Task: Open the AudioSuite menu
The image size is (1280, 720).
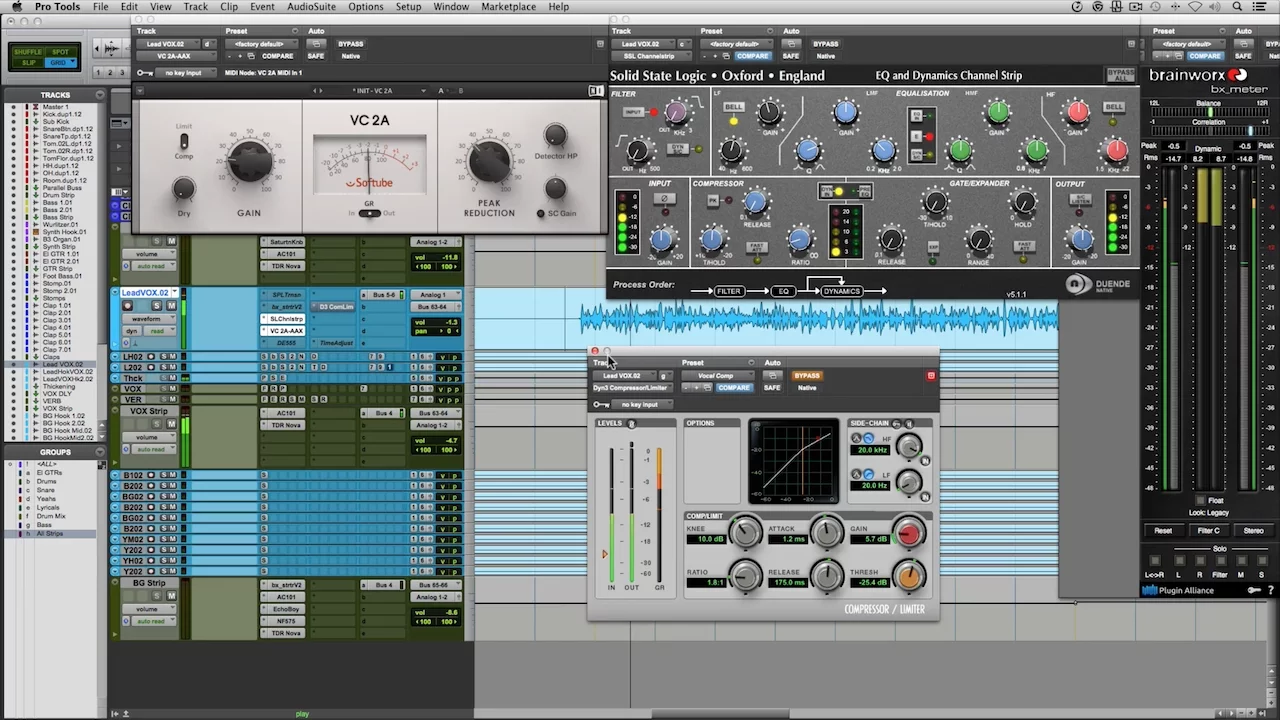Action: (x=311, y=7)
